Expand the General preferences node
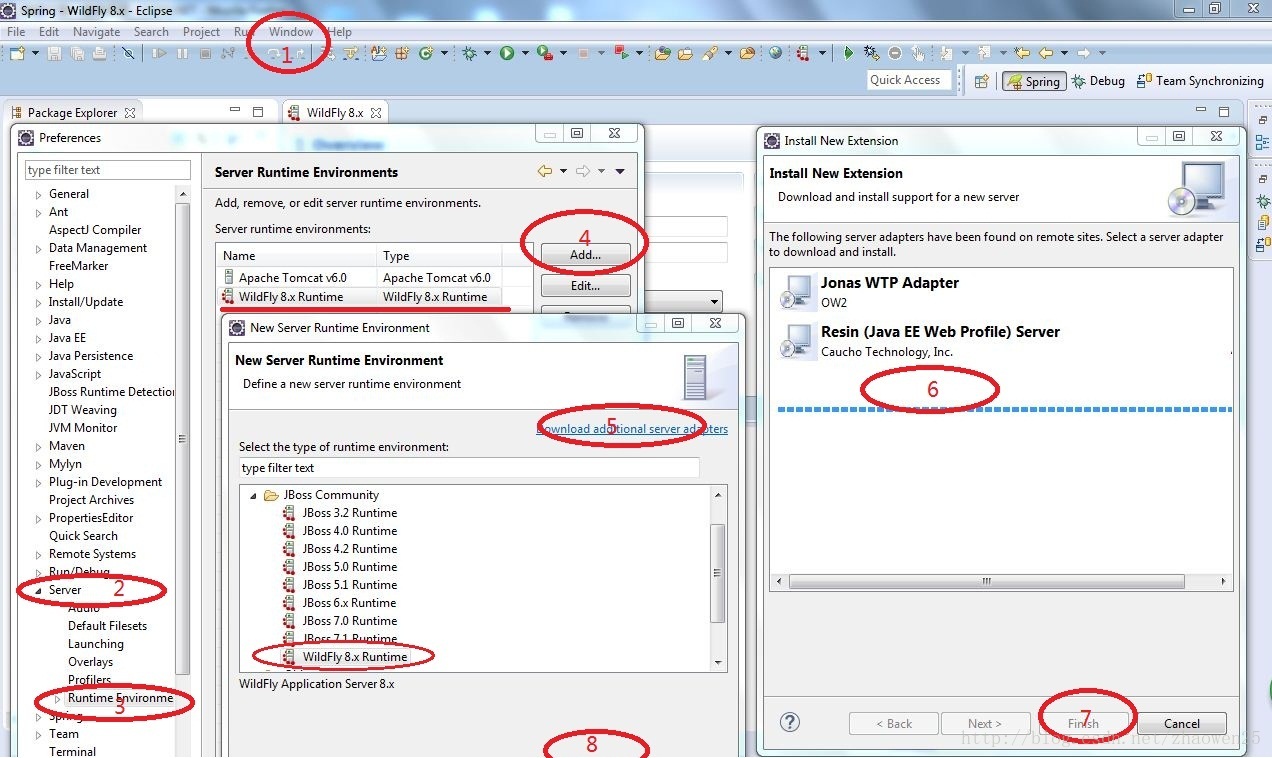1272x758 pixels. [x=39, y=195]
